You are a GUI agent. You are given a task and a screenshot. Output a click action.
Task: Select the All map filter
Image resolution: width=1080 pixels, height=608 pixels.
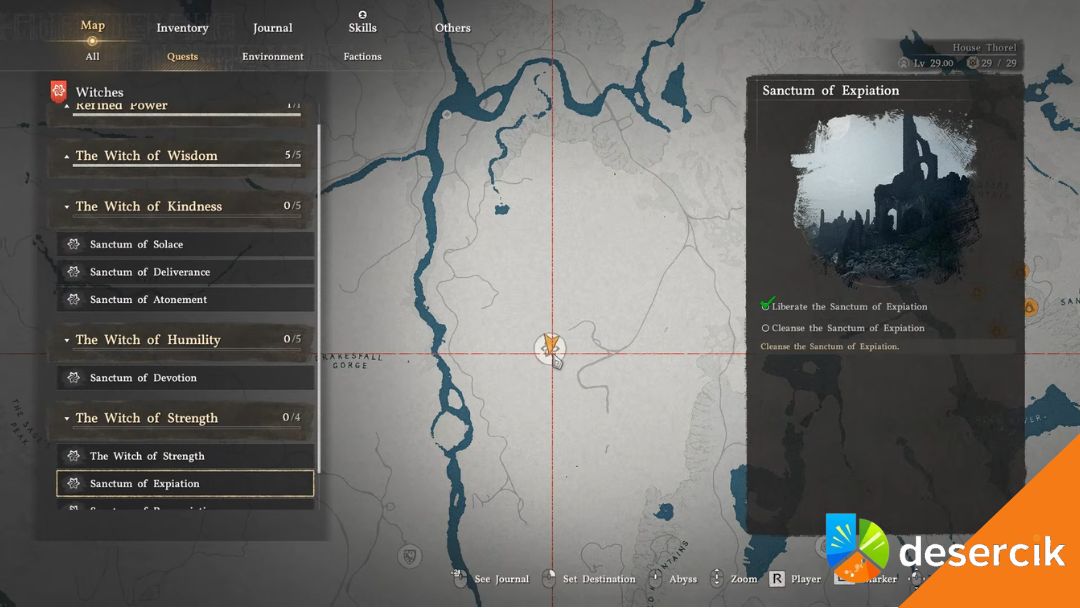tap(92, 57)
